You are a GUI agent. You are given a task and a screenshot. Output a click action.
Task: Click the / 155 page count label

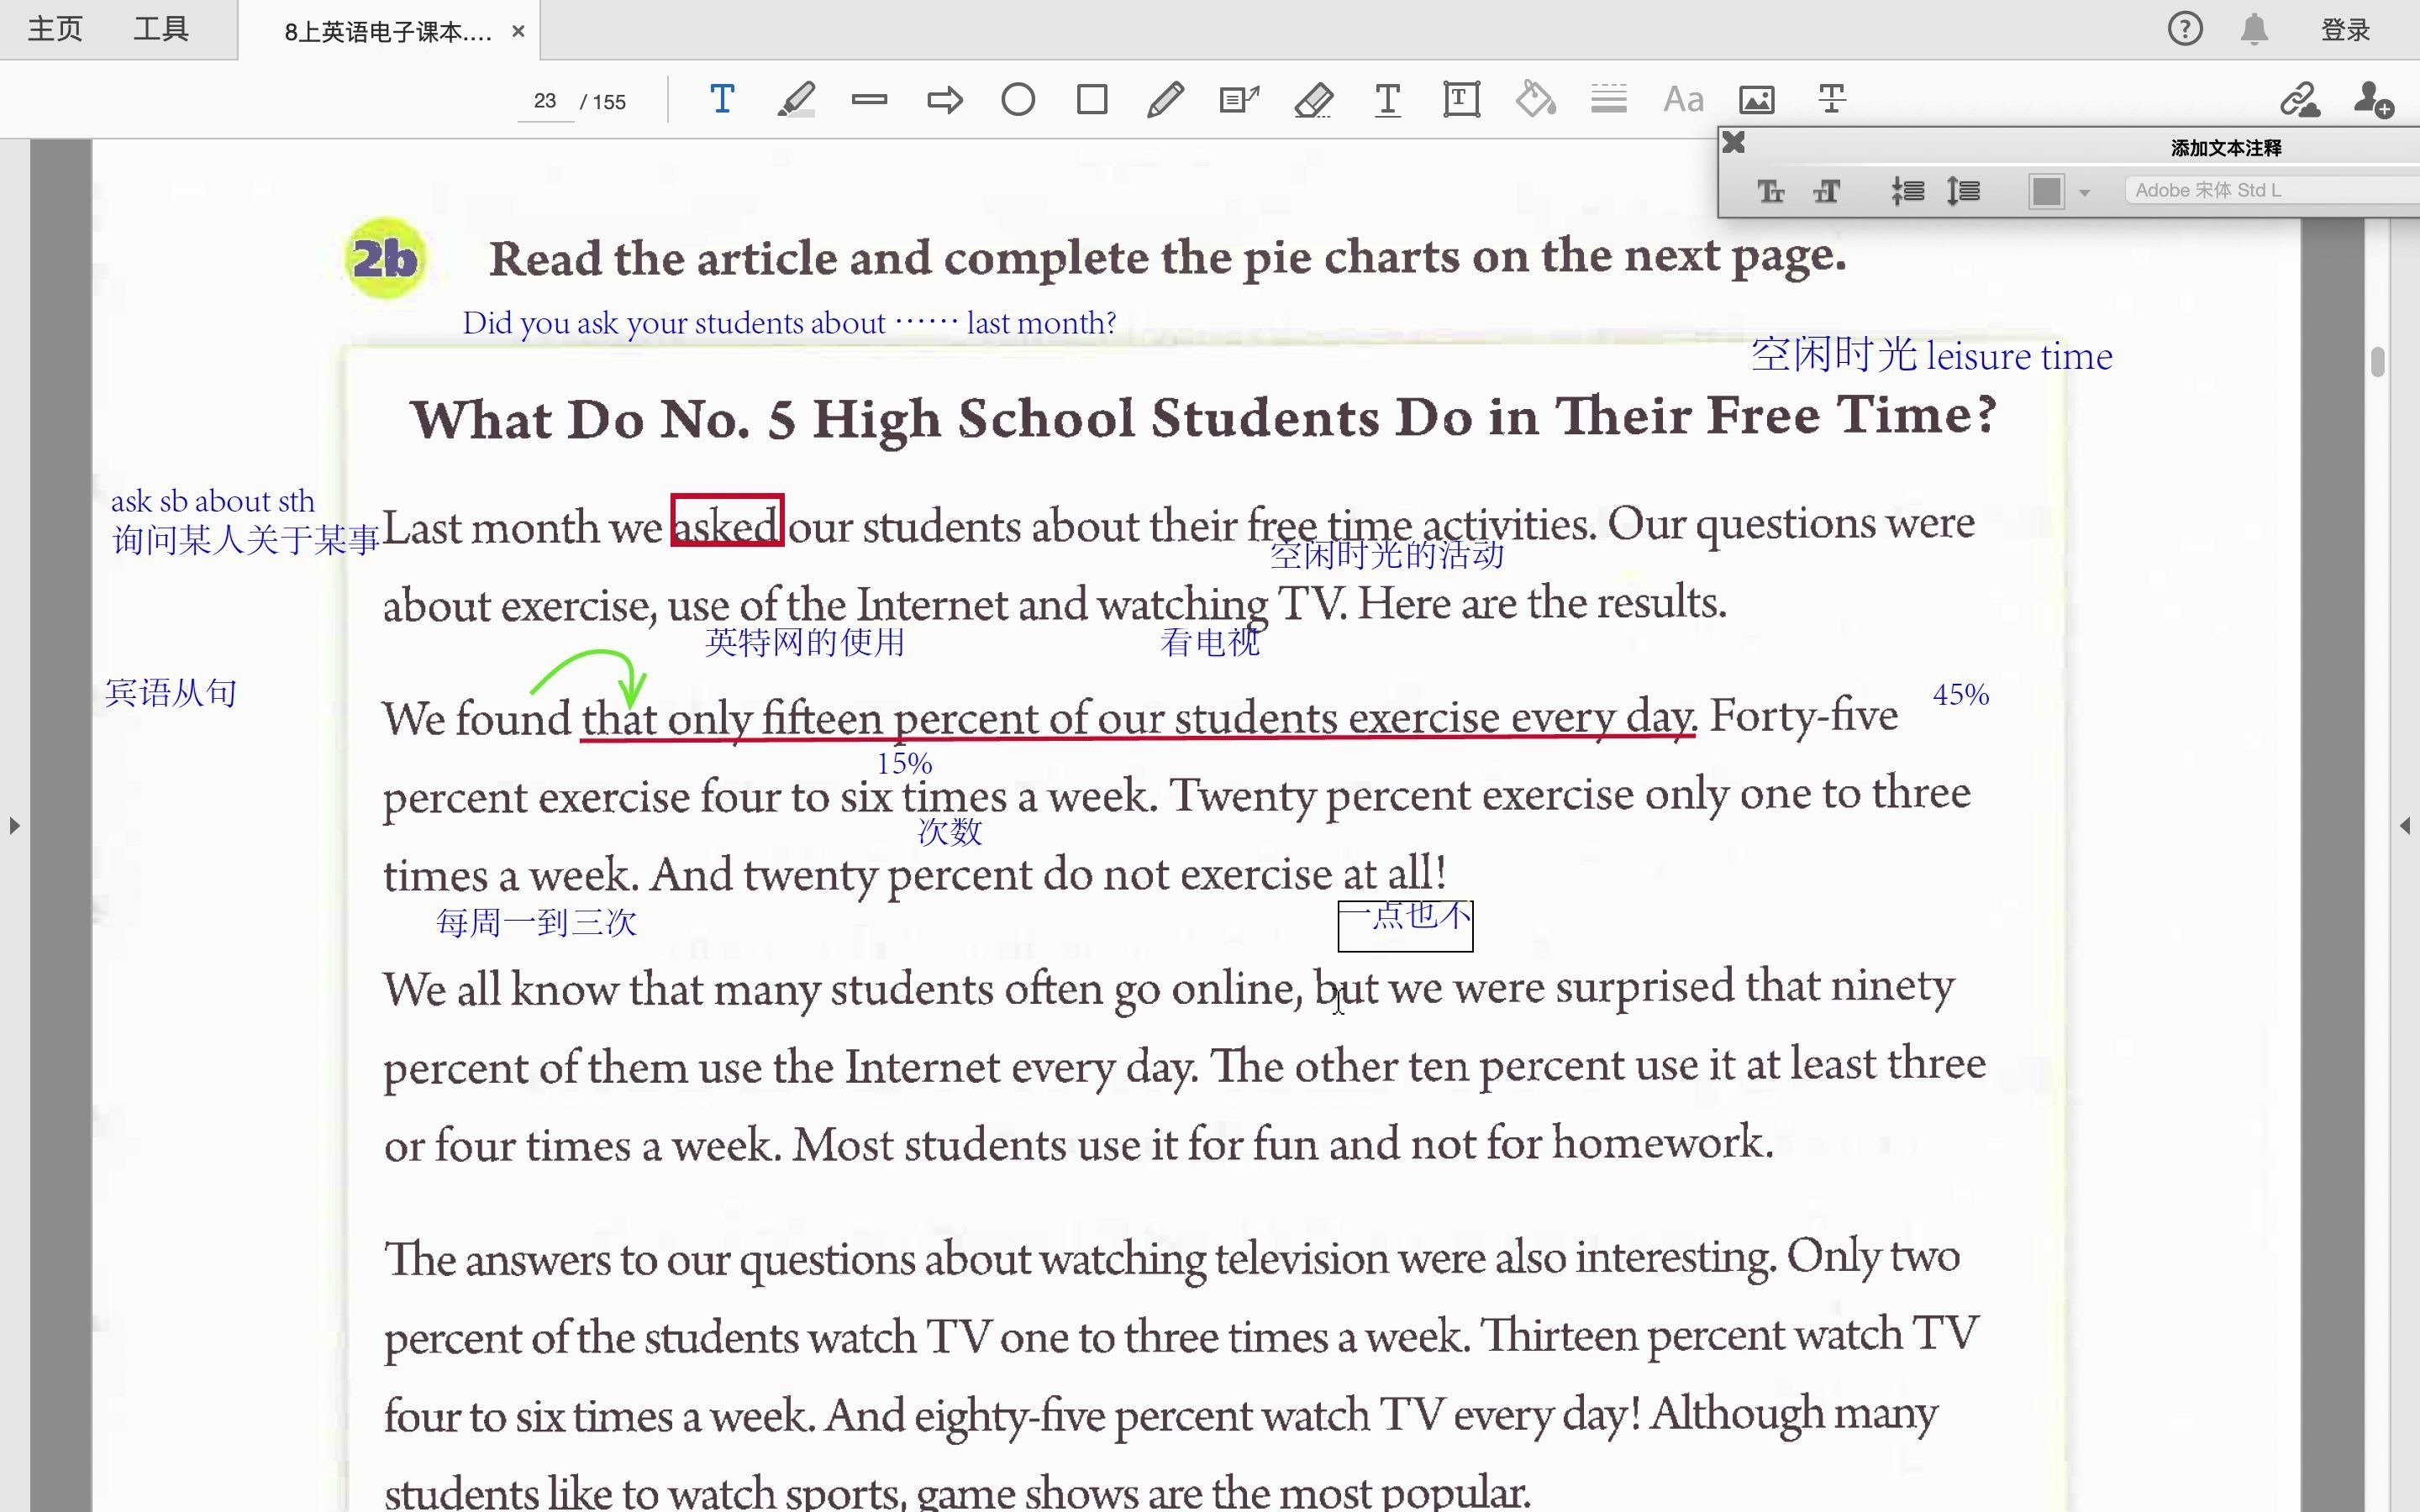coord(603,102)
